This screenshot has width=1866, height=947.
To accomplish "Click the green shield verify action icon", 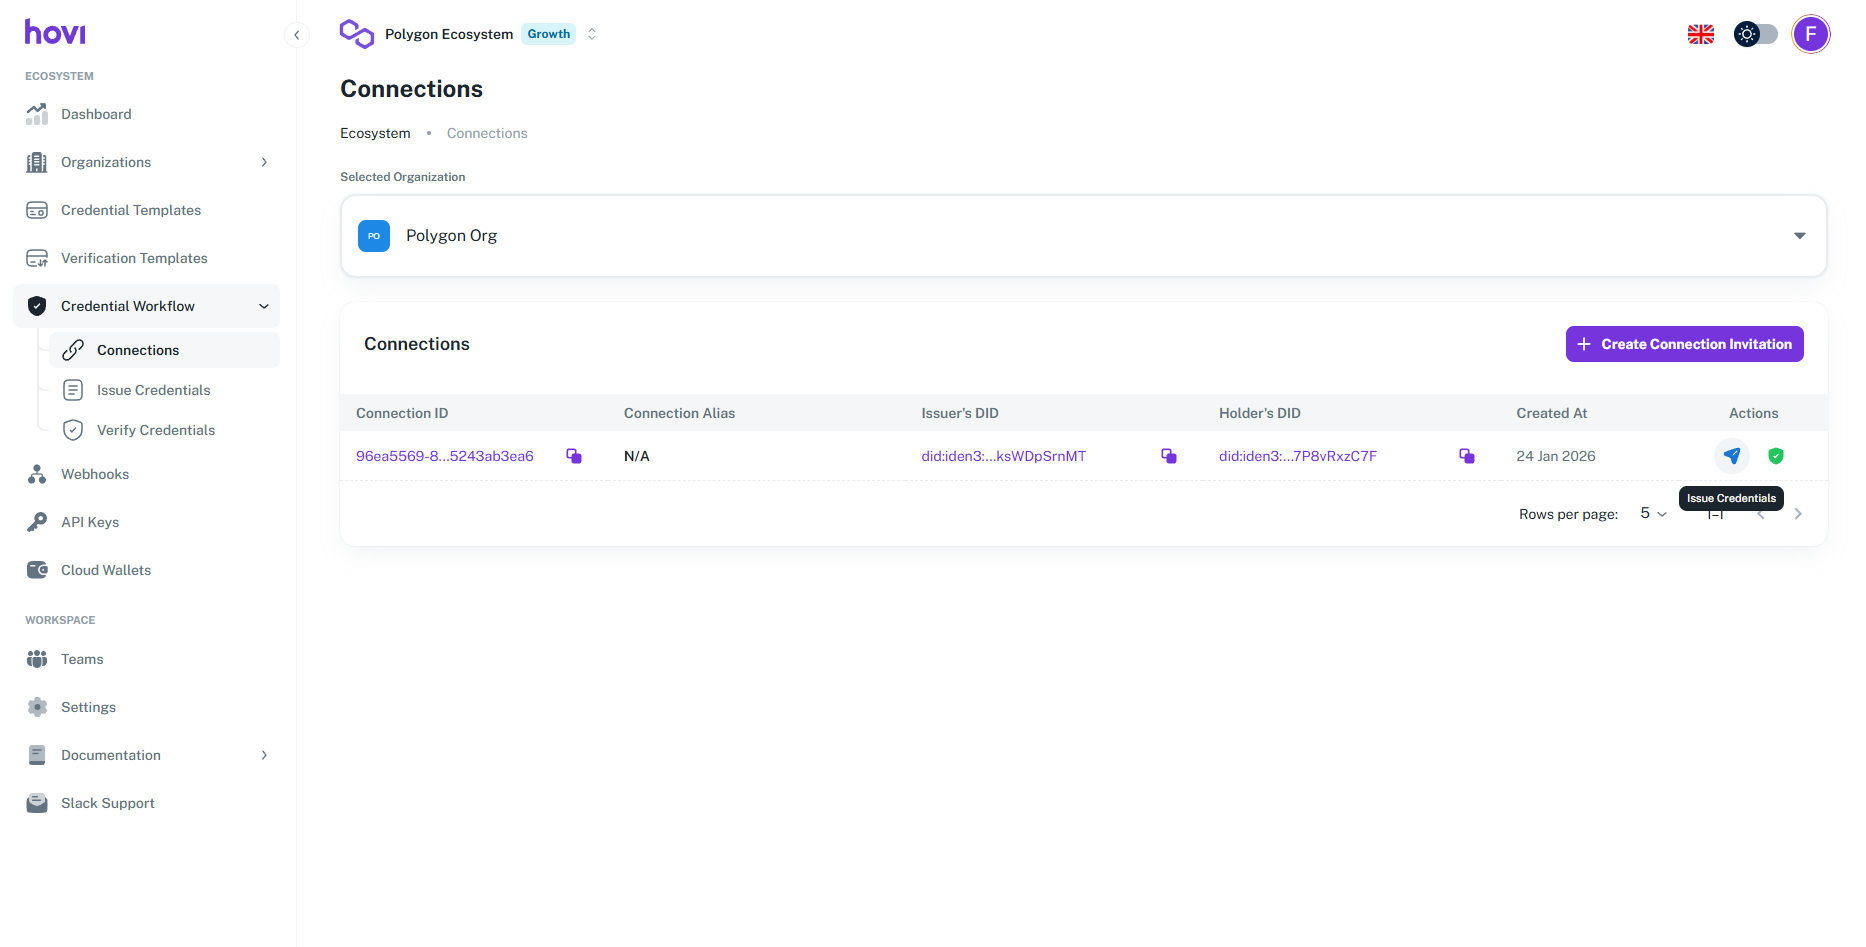I will 1775,456.
